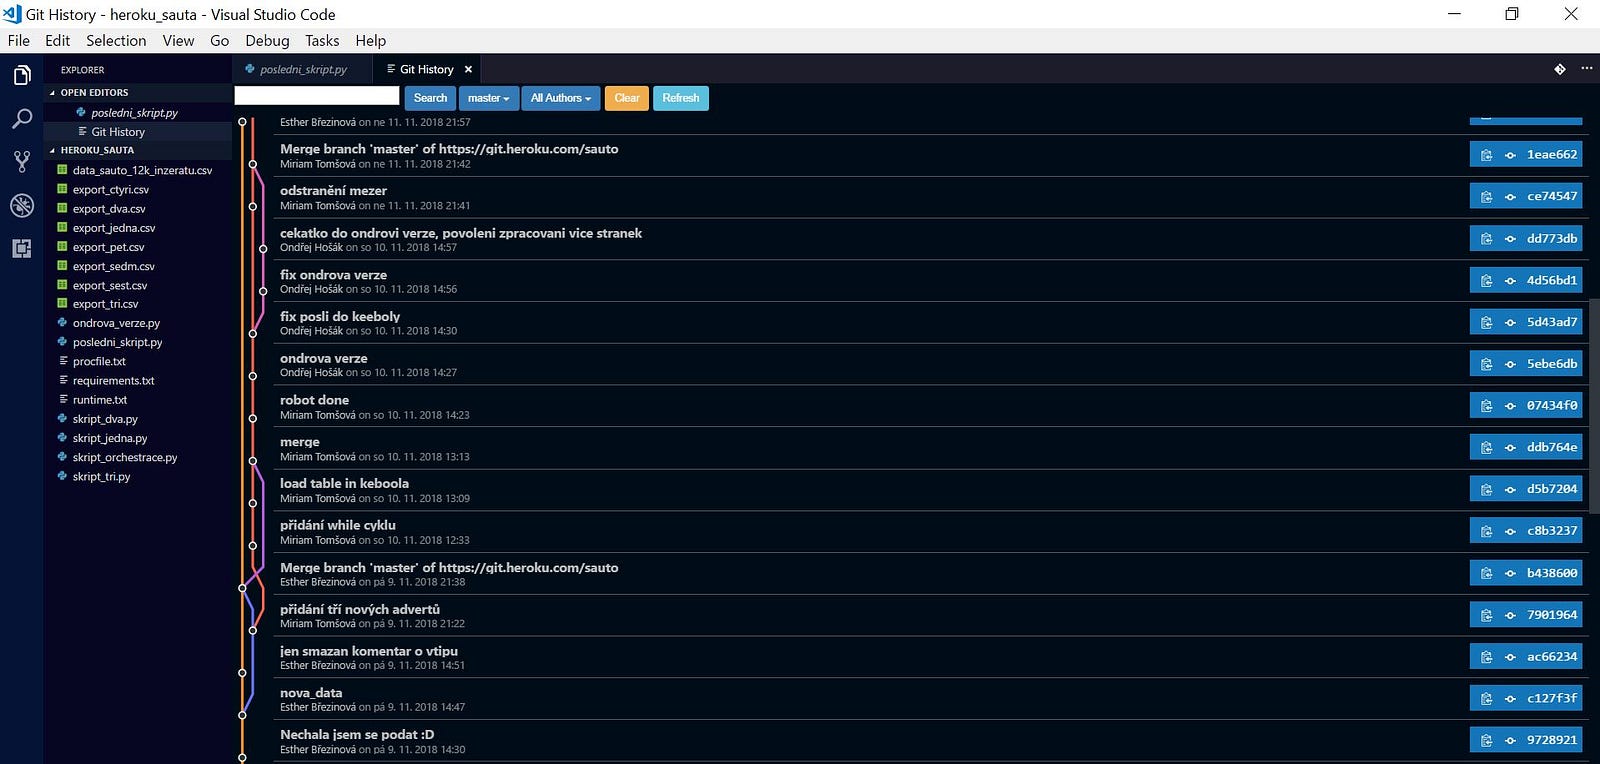The width and height of the screenshot is (1600, 764).
Task: Click the Search button
Action: 430,98
